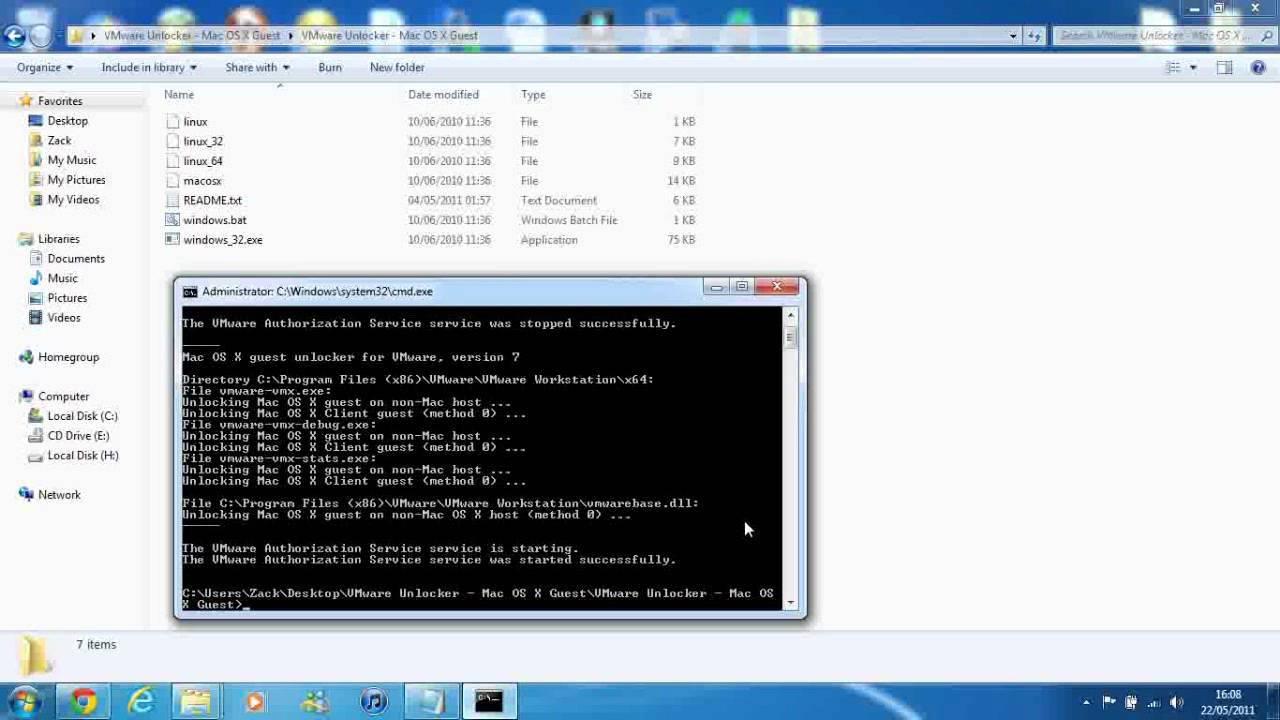Sort files by Type column header
The height and width of the screenshot is (720, 1280).
point(533,94)
